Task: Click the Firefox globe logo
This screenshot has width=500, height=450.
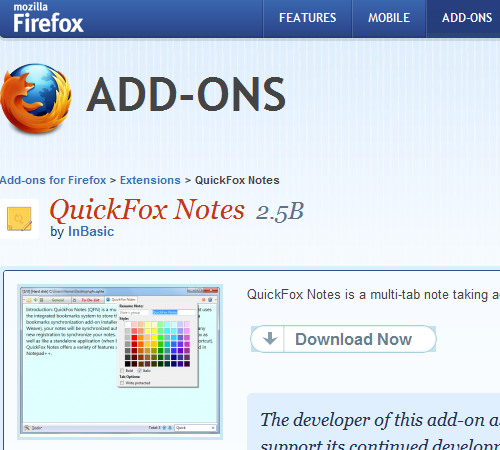Action: pyautogui.click(x=36, y=99)
